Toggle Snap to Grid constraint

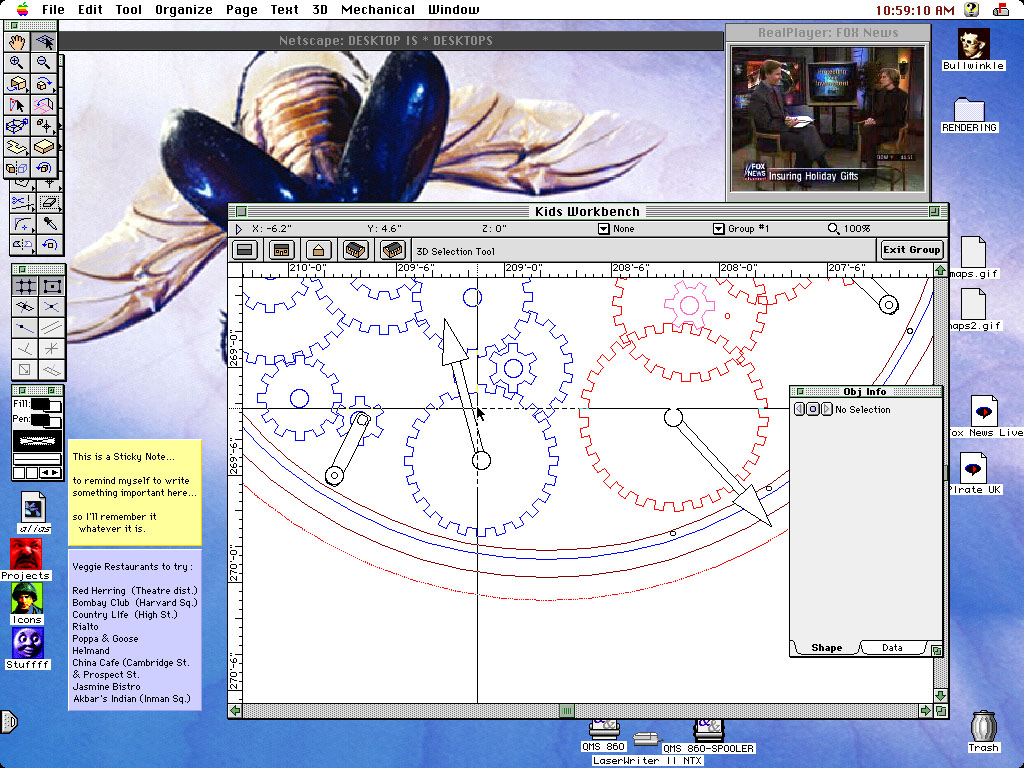click(x=25, y=287)
